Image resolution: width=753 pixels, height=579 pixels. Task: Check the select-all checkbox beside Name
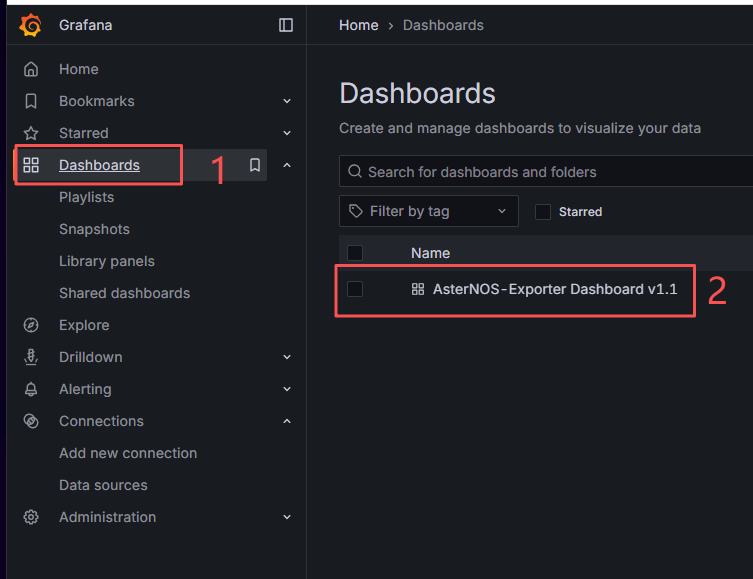(x=355, y=253)
